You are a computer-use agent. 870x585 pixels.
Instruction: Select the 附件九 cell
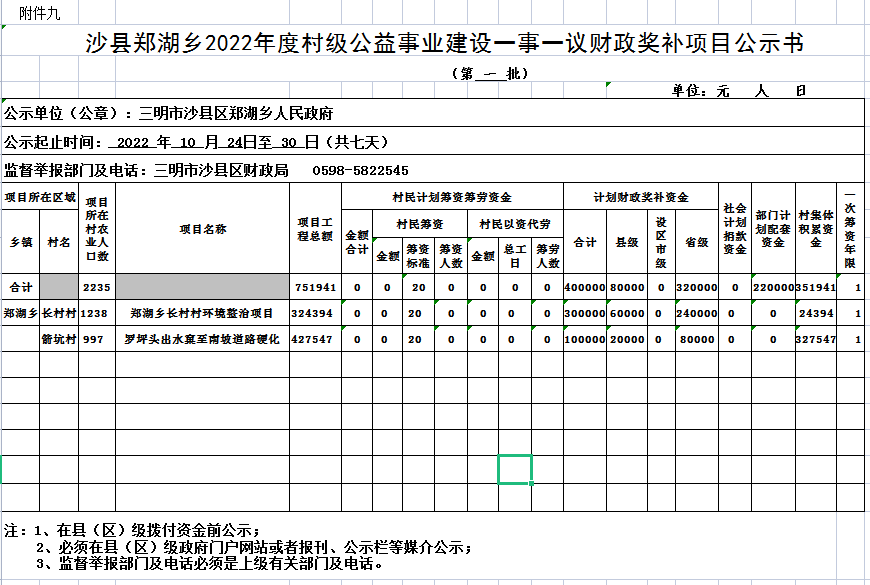pos(40,12)
